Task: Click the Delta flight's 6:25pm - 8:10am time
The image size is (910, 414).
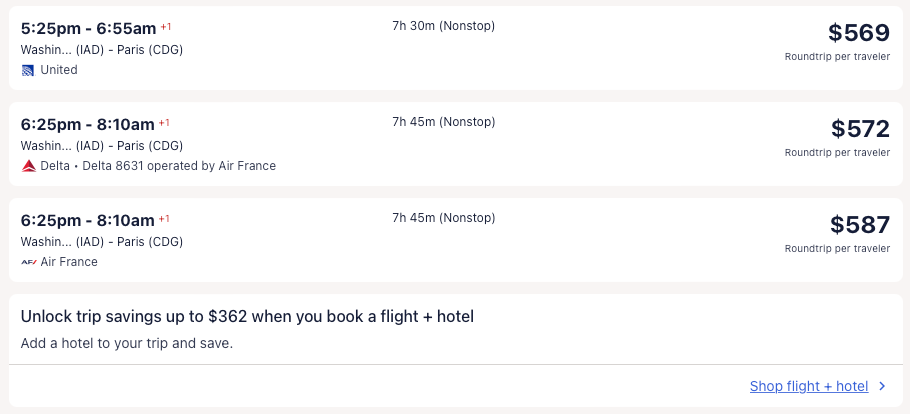Action: pos(88,124)
